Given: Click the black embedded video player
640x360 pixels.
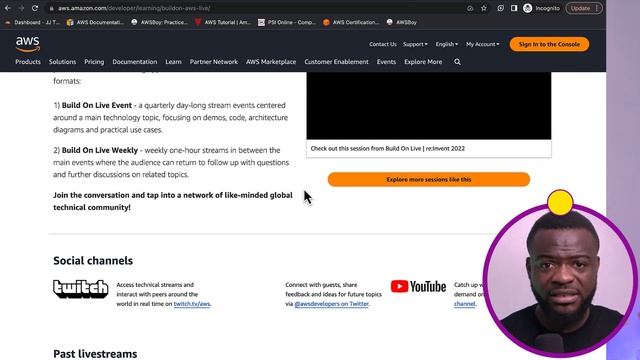Looking at the screenshot, I should (x=429, y=106).
